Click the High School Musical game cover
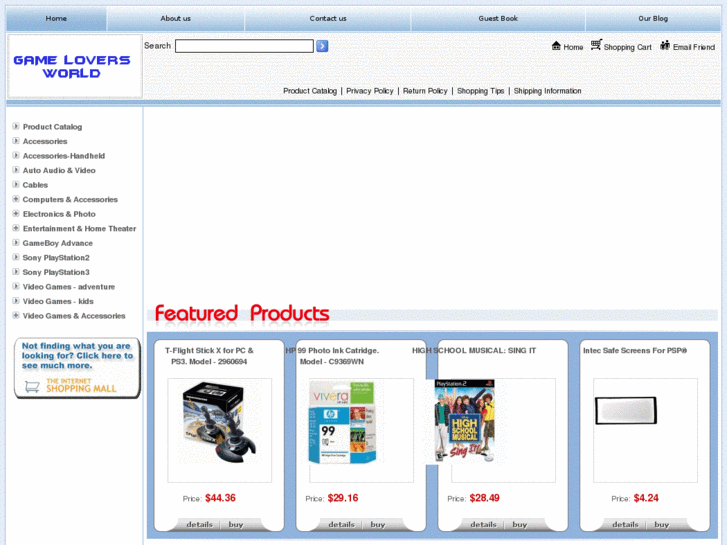This screenshot has height=545, width=727. pyautogui.click(x=465, y=421)
